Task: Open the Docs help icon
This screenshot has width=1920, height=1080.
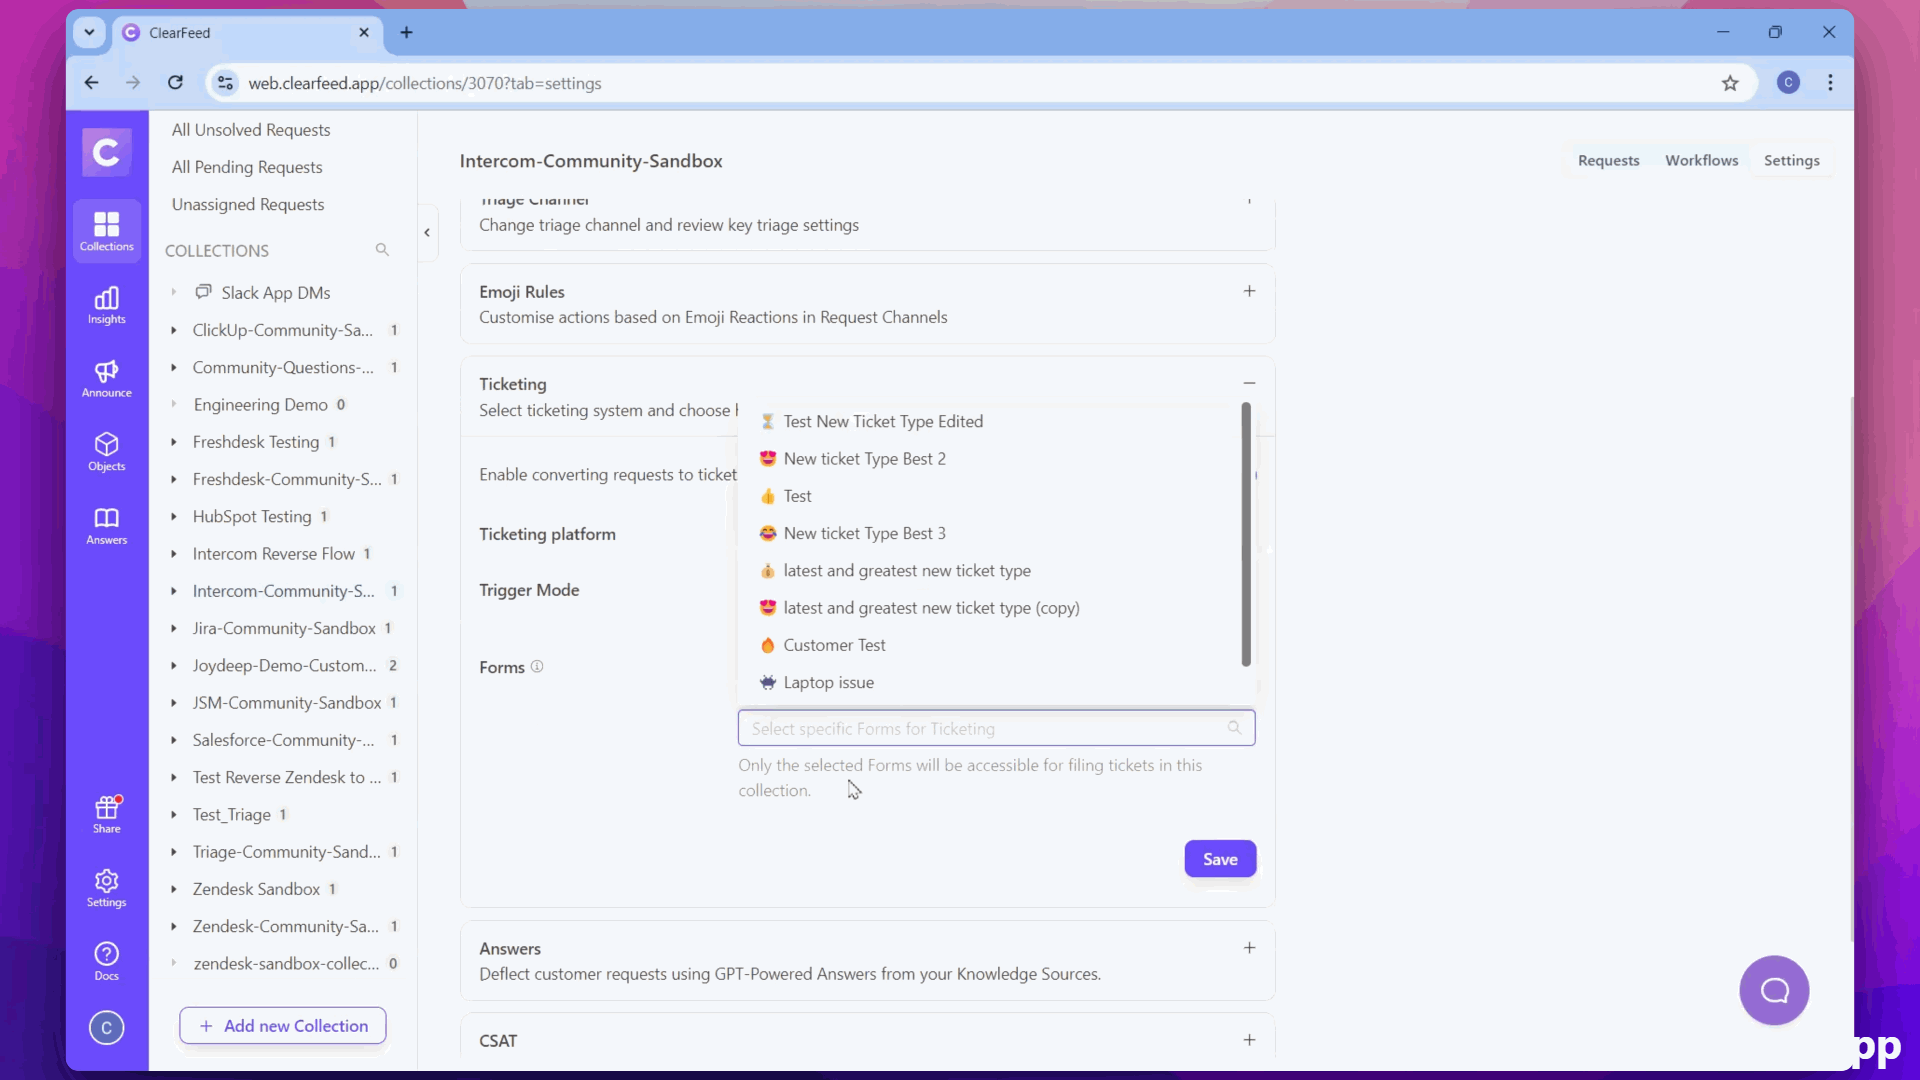Action: point(106,960)
